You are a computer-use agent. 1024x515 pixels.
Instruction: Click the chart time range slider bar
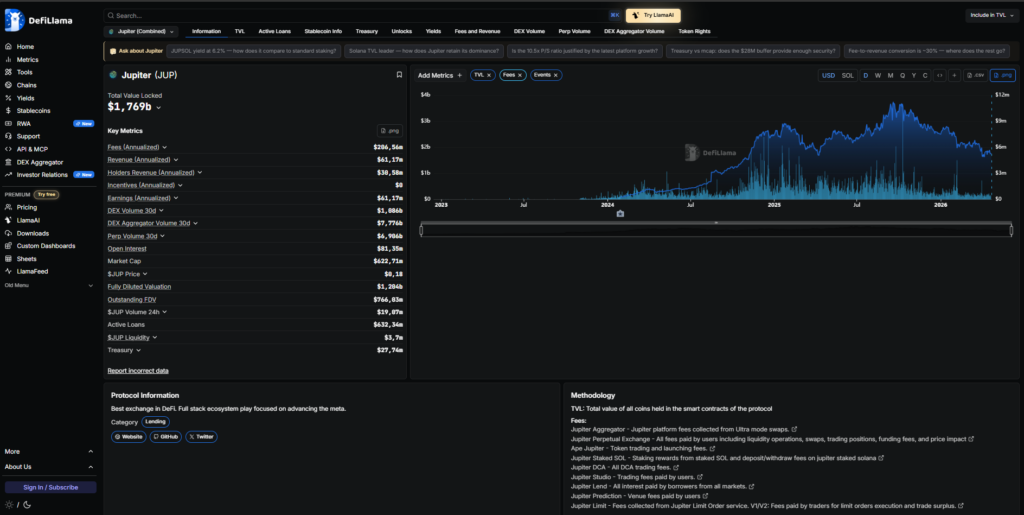[716, 231]
